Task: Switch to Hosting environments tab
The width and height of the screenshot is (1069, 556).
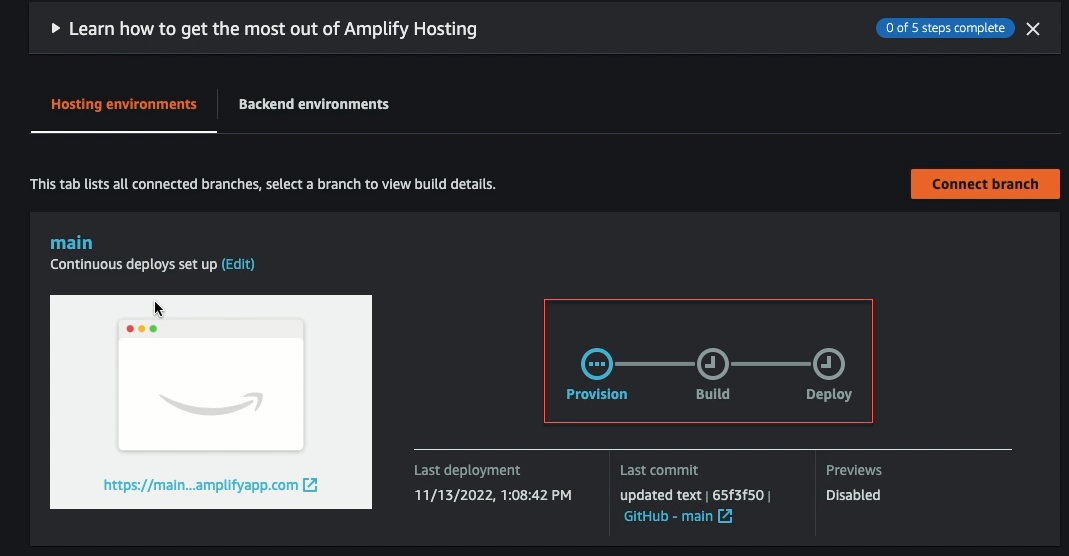Action: coord(123,104)
